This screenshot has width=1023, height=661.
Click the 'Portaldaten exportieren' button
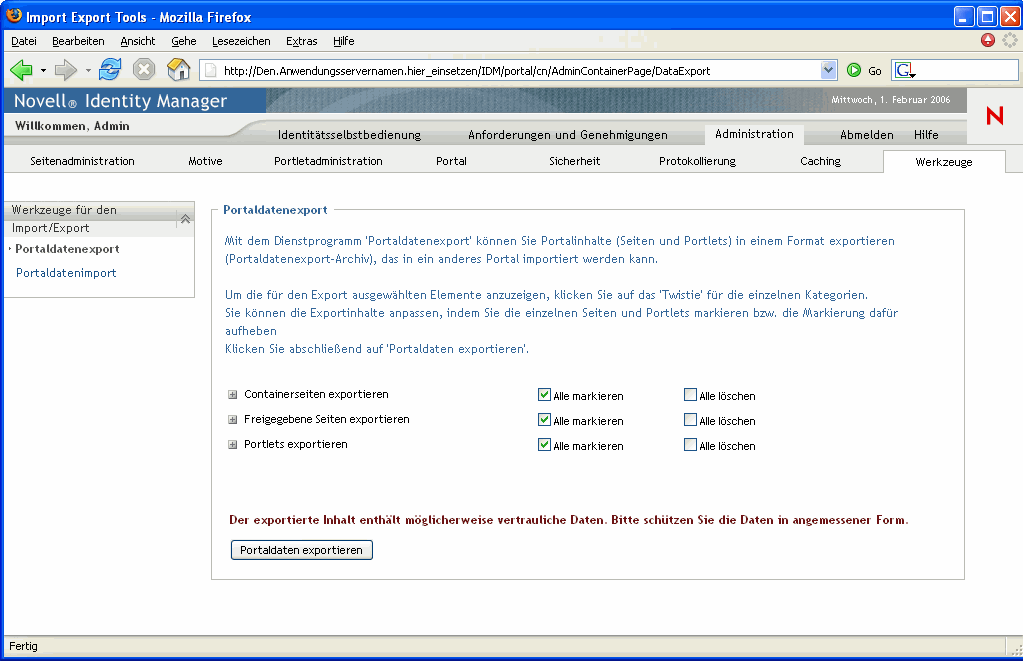(301, 550)
